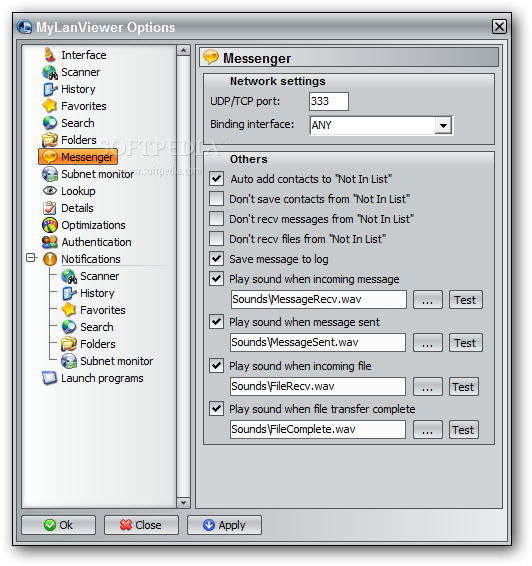Open the Details options page
Viewport: 532px width, 566px height.
coord(77,208)
